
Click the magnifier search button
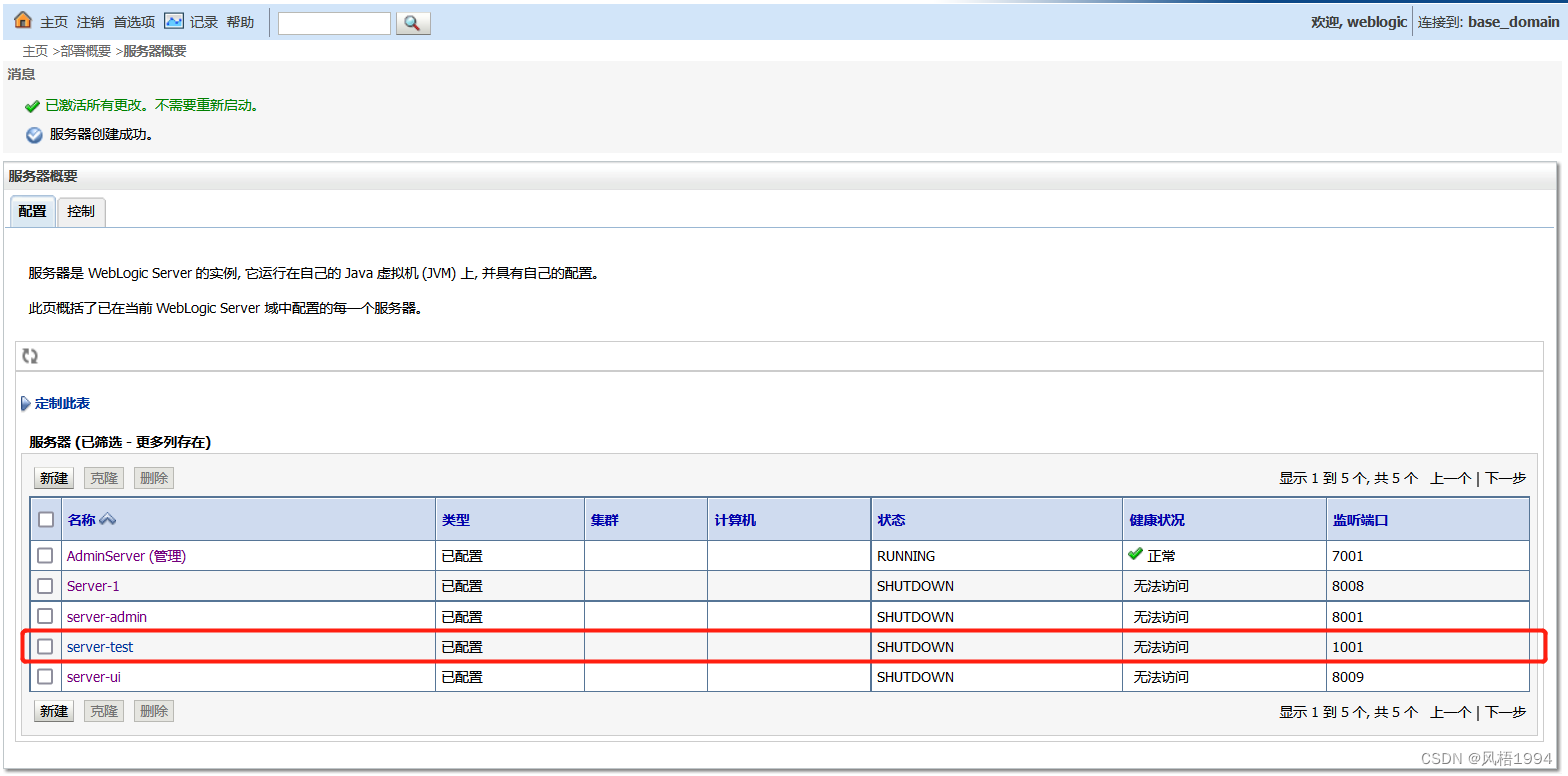(x=413, y=23)
